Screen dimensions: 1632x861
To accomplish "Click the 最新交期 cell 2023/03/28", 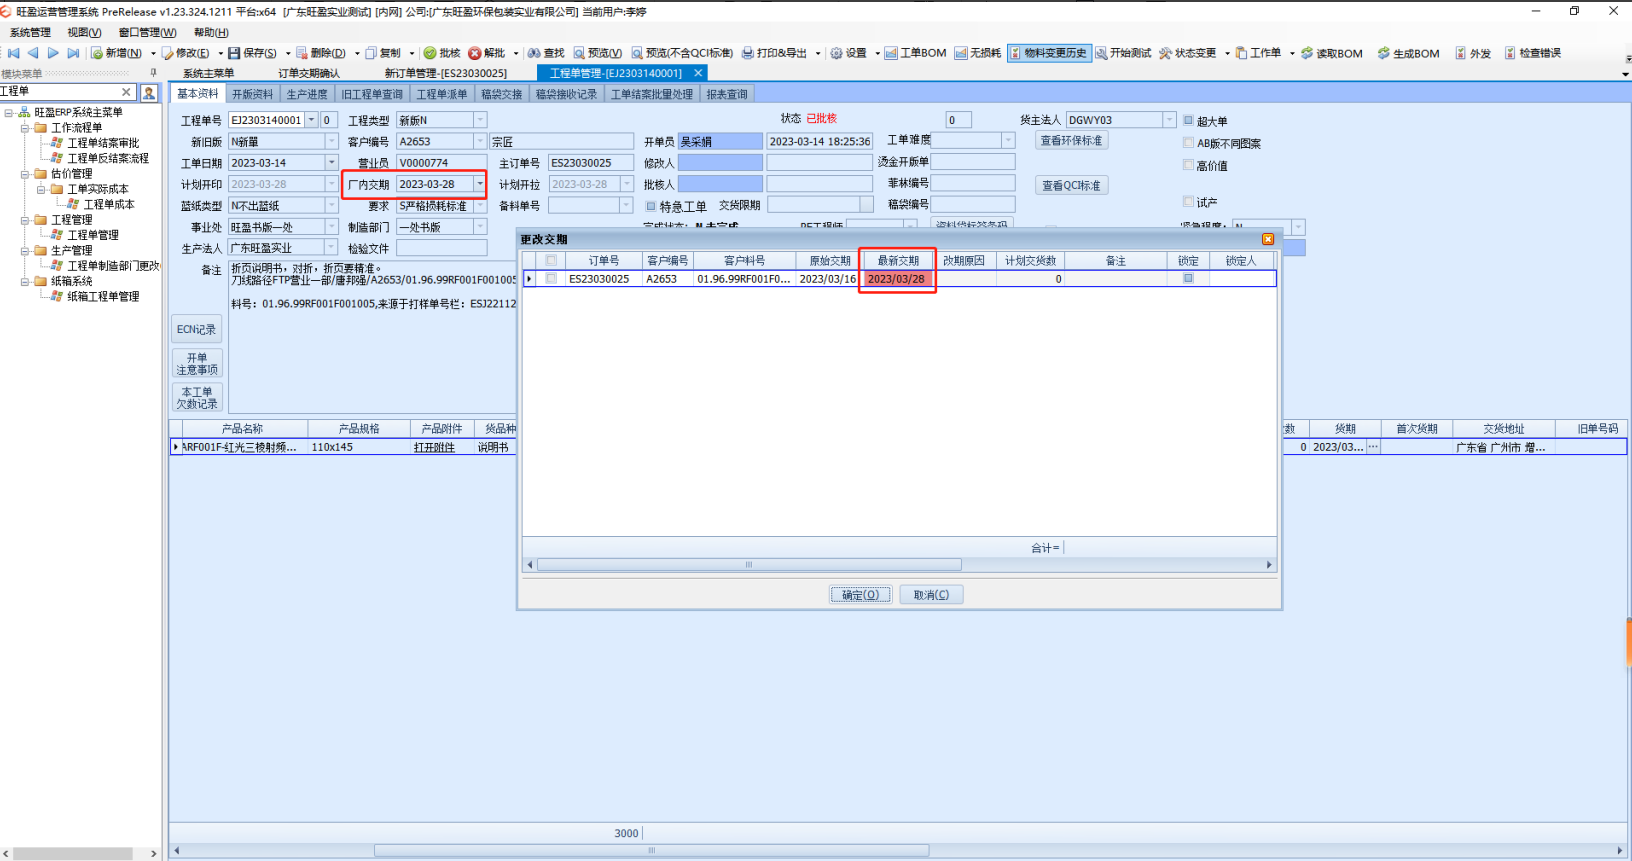I will [x=898, y=279].
